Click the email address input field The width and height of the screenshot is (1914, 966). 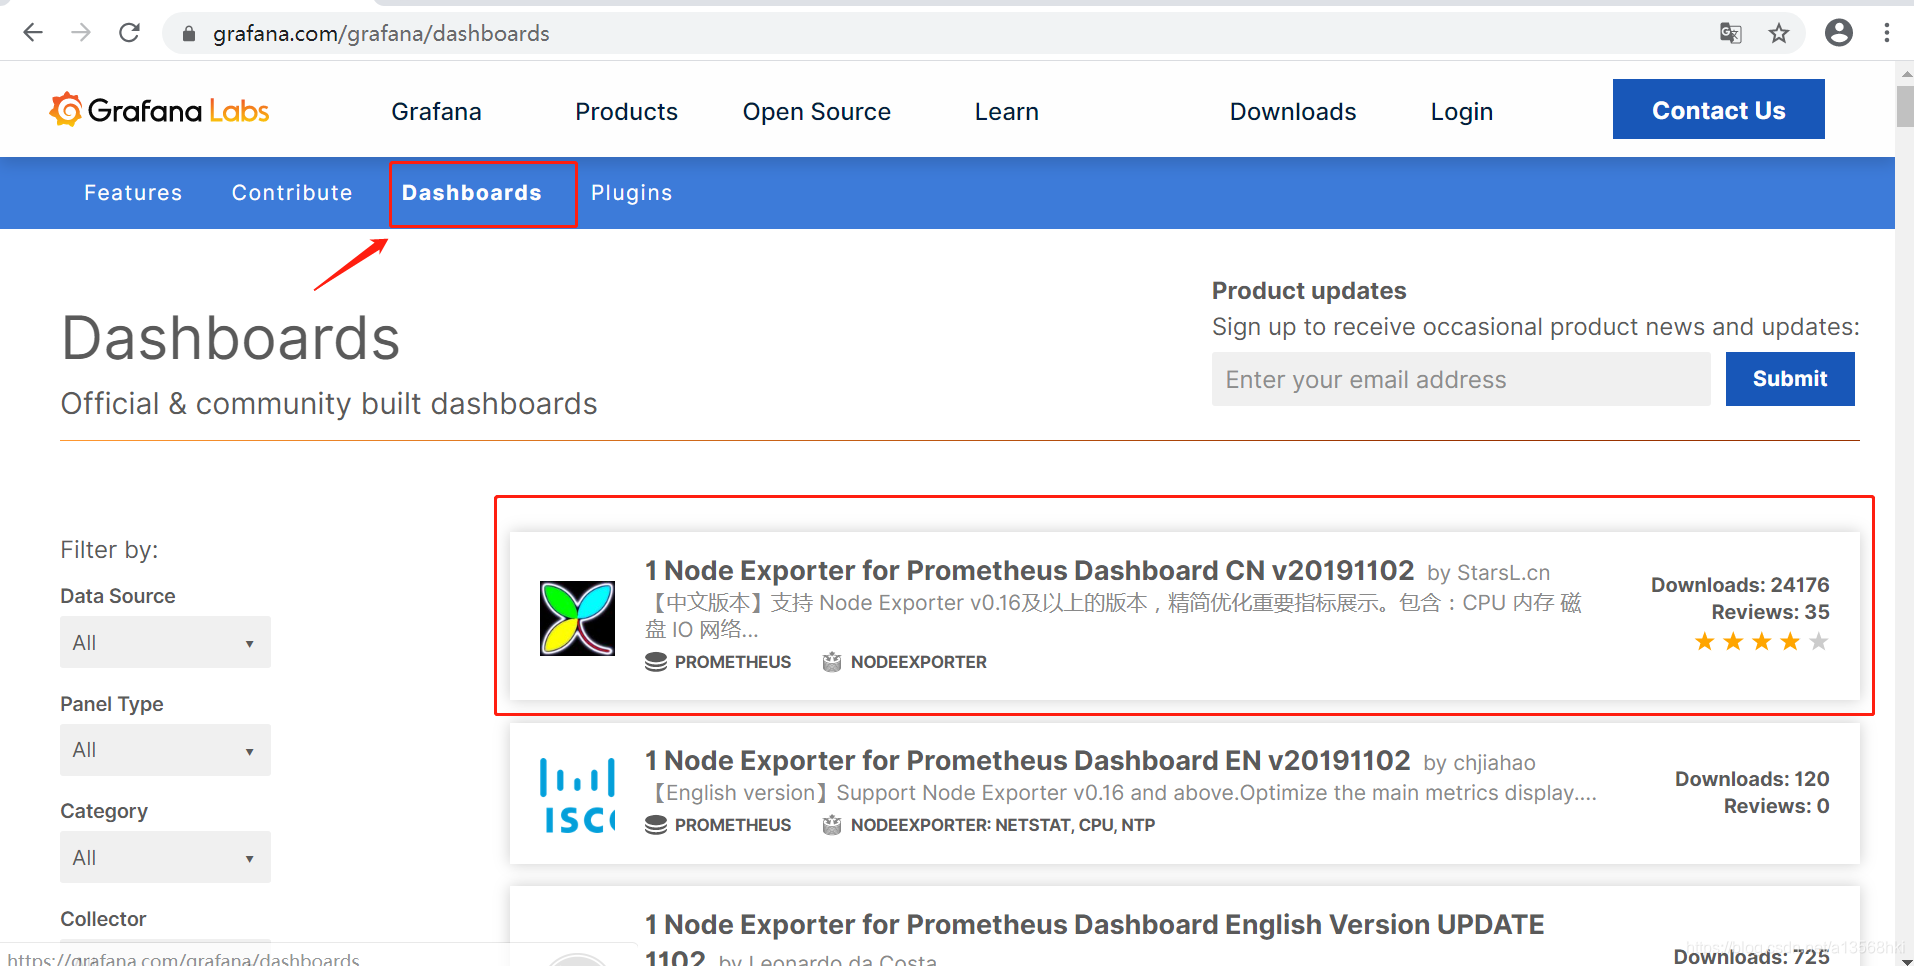coord(1460,379)
